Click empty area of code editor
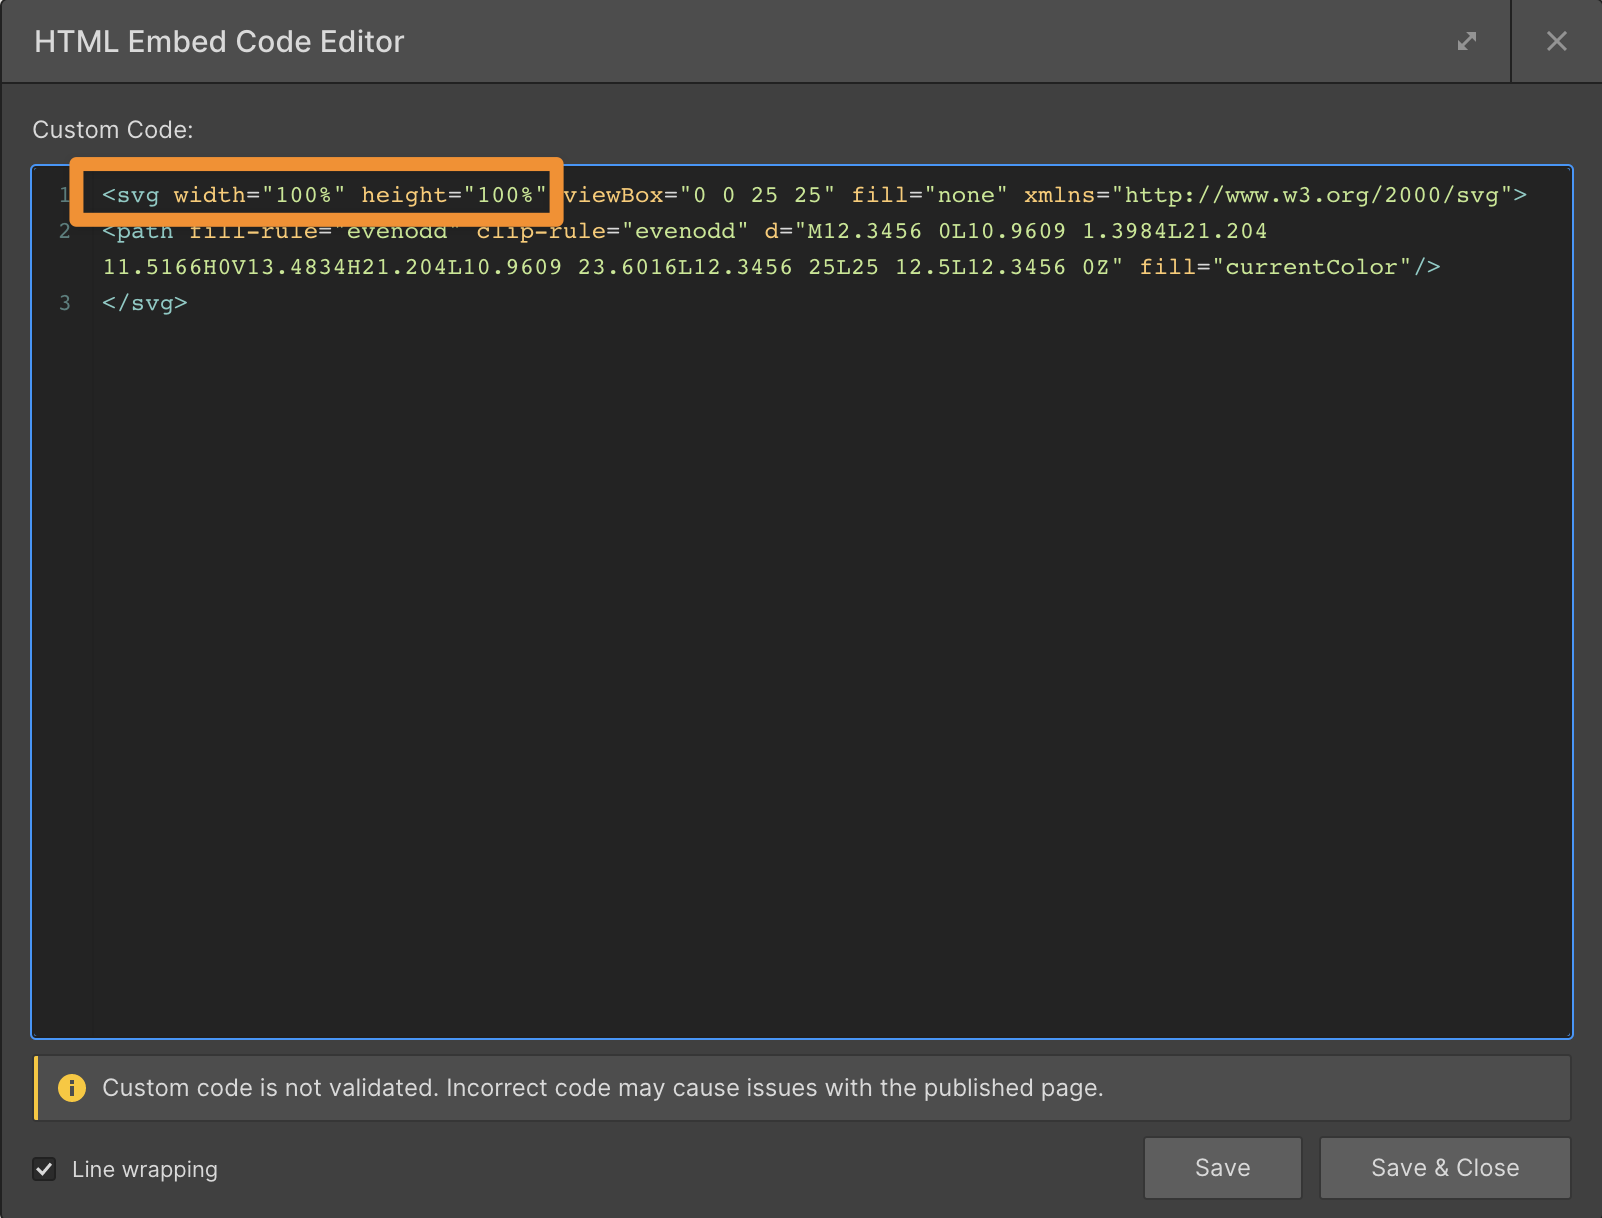Screen dimensions: 1602x1218 [800, 650]
